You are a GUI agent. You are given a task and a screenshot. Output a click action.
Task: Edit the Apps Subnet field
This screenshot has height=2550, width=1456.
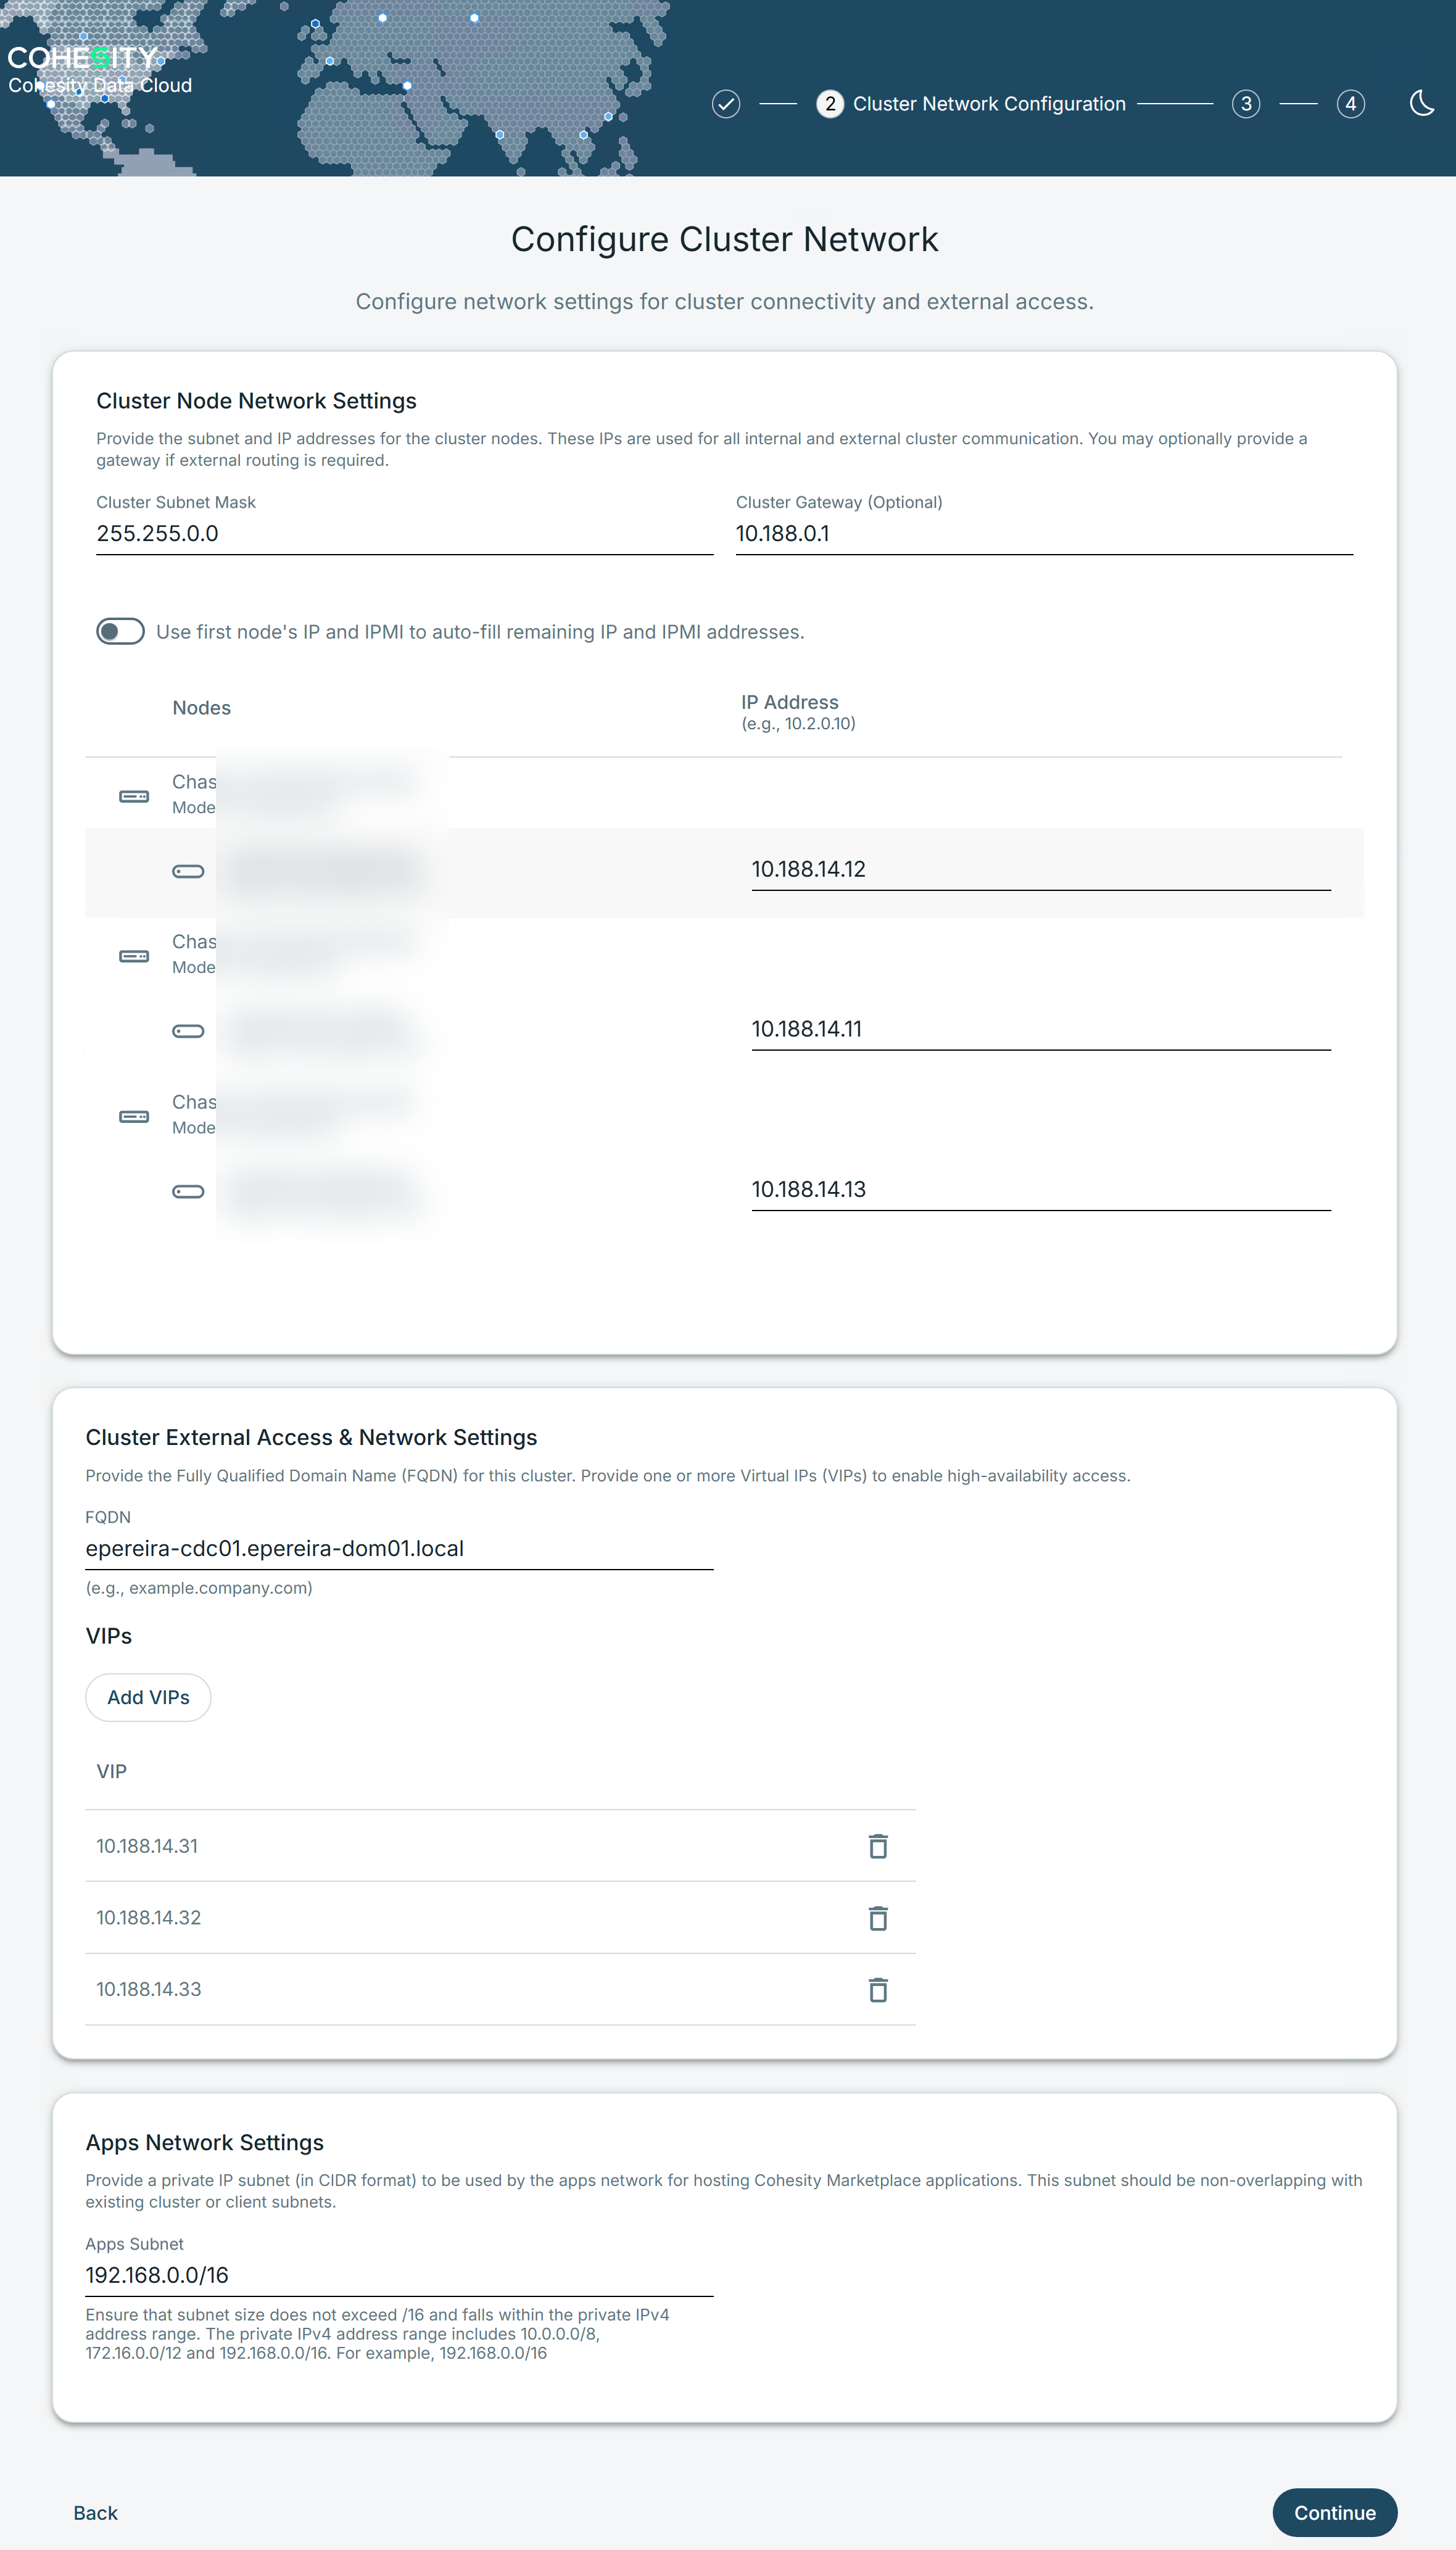[398, 2275]
